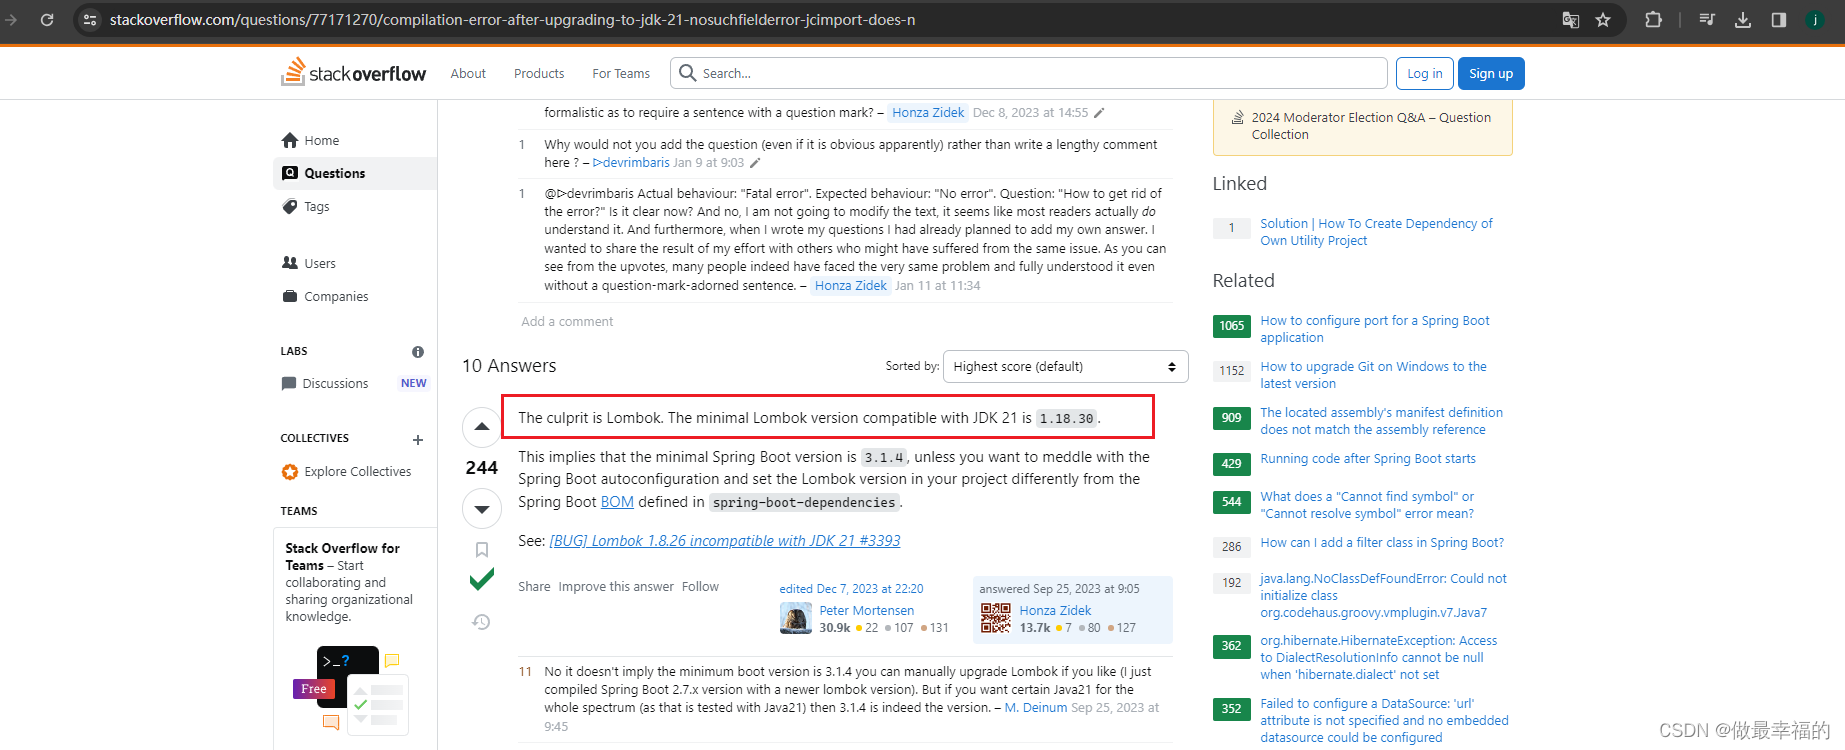Go to Home in the sidebar

point(355,140)
